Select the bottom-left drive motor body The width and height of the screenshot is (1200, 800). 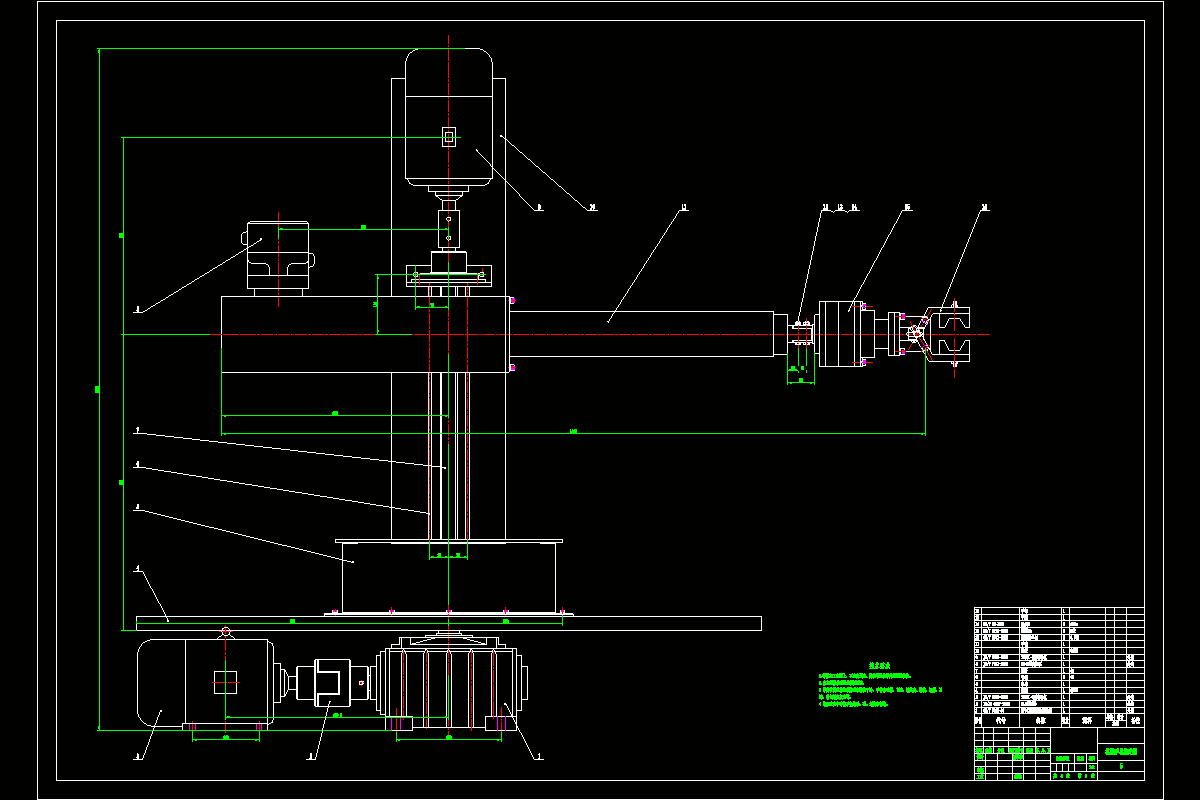(x=206, y=682)
